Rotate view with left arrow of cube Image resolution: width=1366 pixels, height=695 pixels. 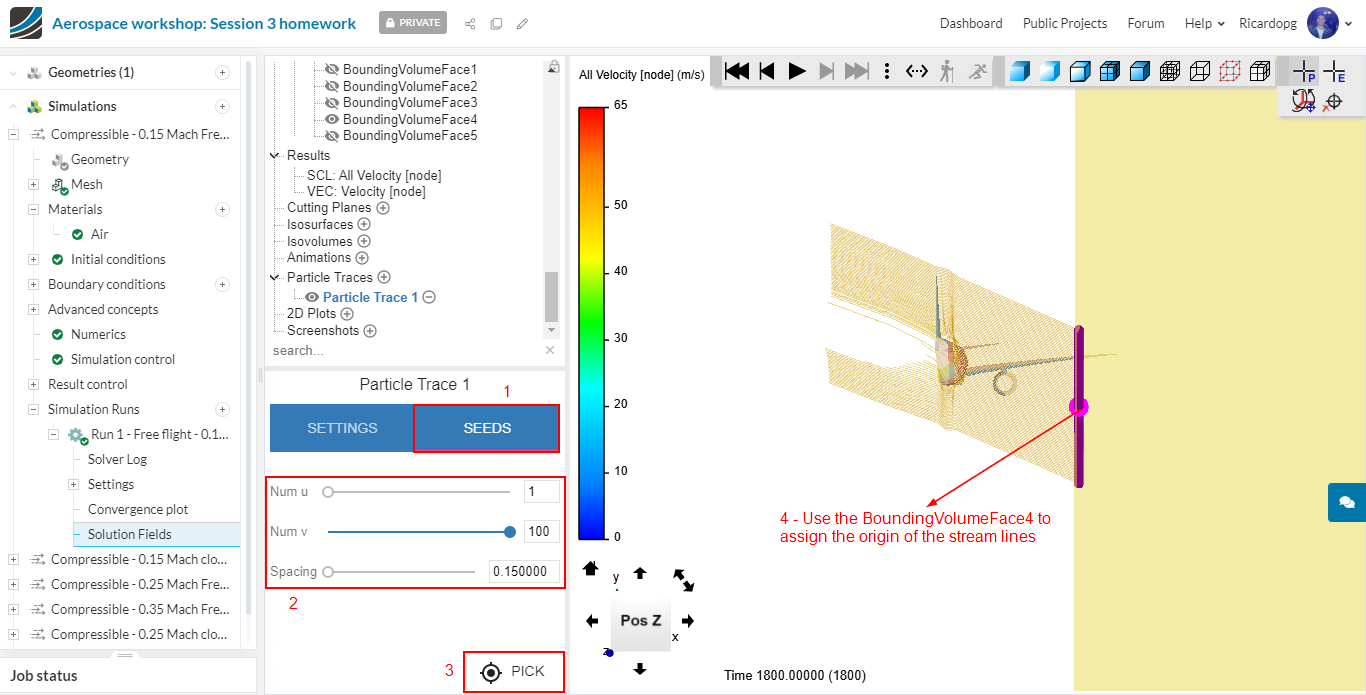coord(592,621)
